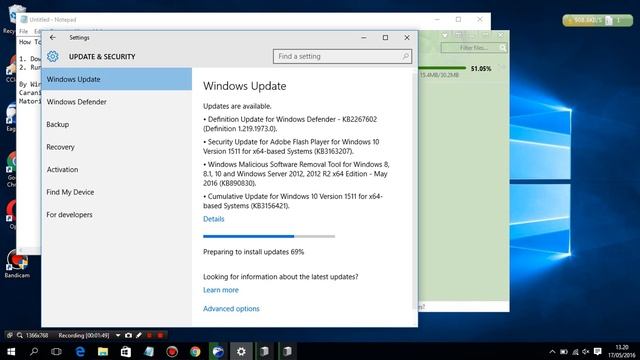Click the magnifier in Find a setting
This screenshot has height=360, width=640.
point(405,56)
